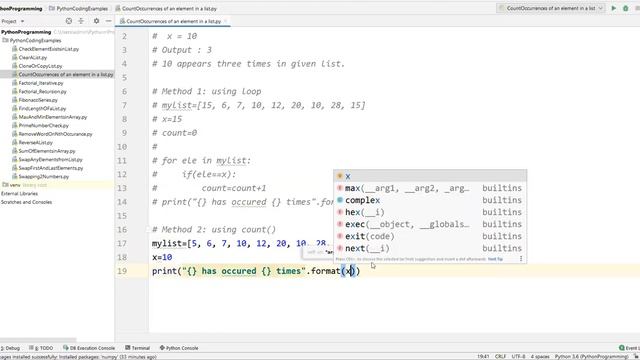Choose max() builtin completion suggestion

point(430,188)
